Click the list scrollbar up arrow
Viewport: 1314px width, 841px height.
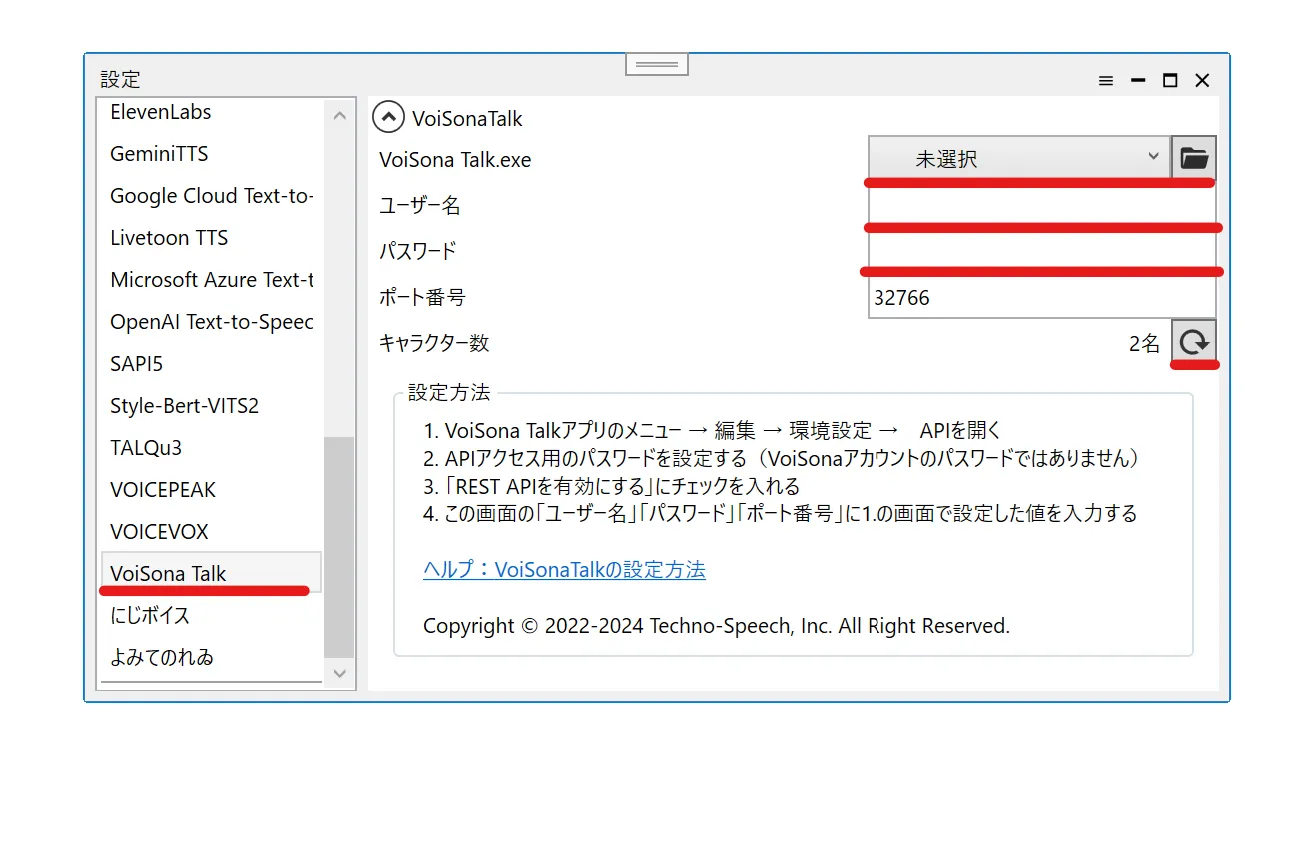(x=339, y=116)
